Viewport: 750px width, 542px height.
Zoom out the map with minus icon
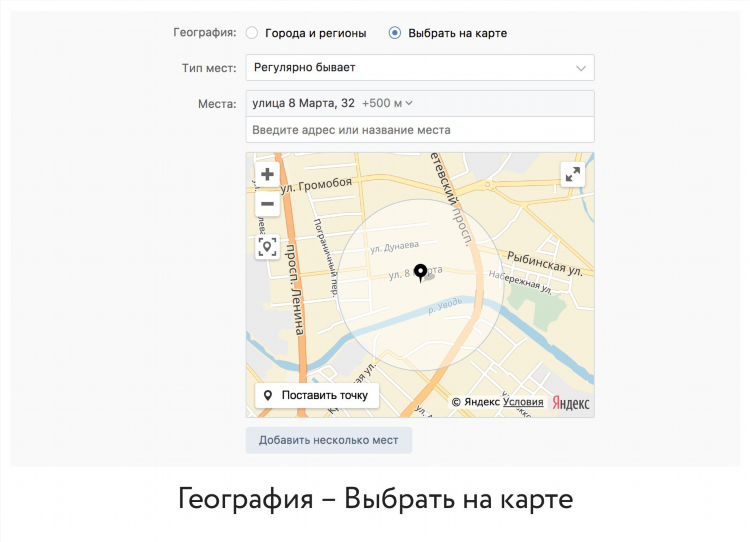267,204
